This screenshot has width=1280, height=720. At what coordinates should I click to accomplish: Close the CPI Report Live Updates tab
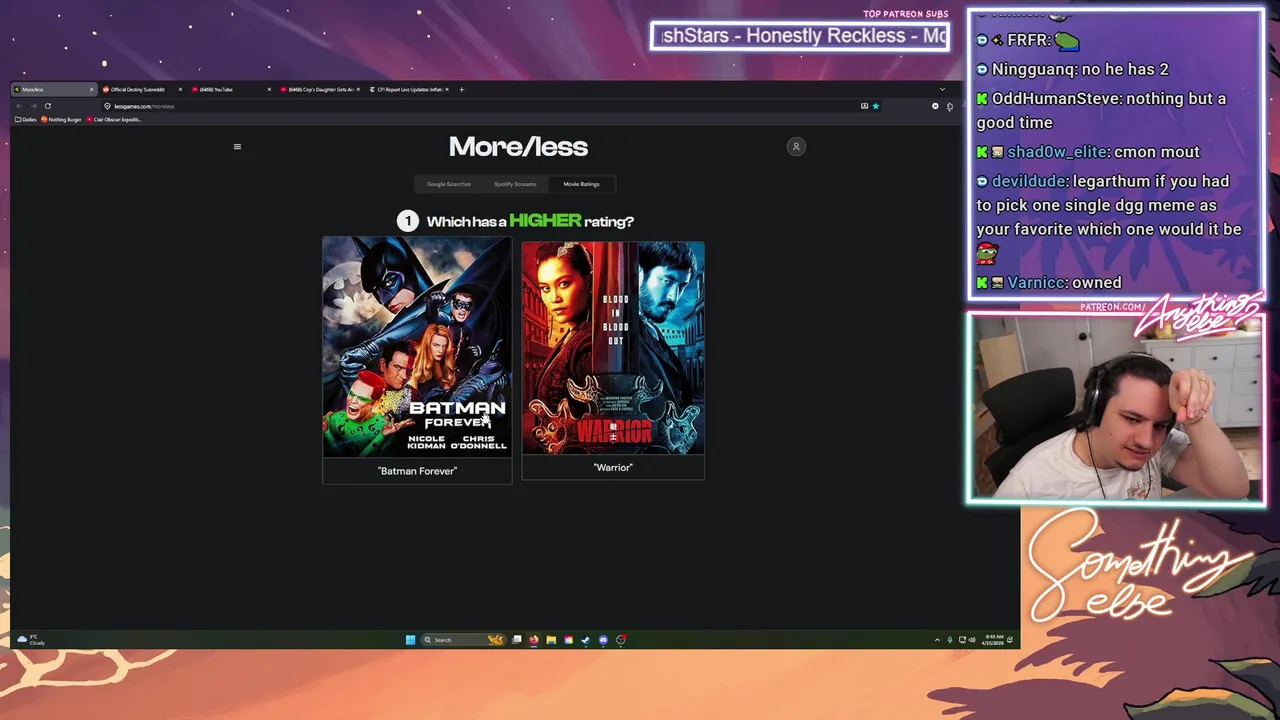[447, 90]
